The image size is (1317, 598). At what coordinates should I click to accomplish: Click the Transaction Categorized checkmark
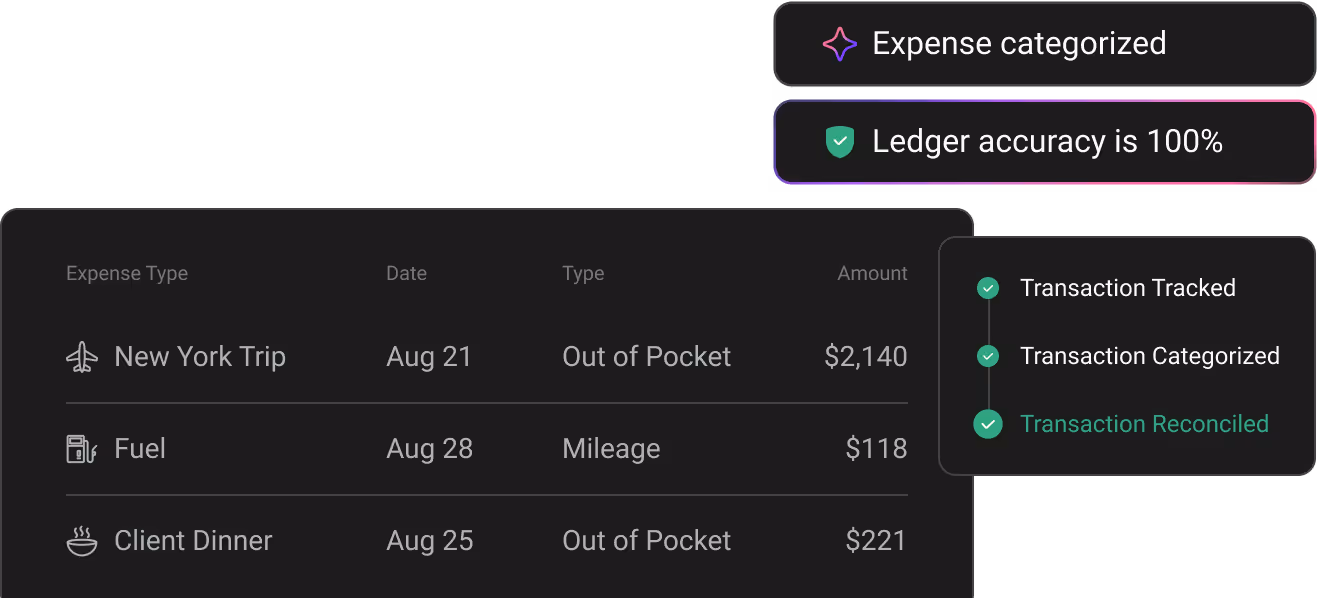point(988,356)
